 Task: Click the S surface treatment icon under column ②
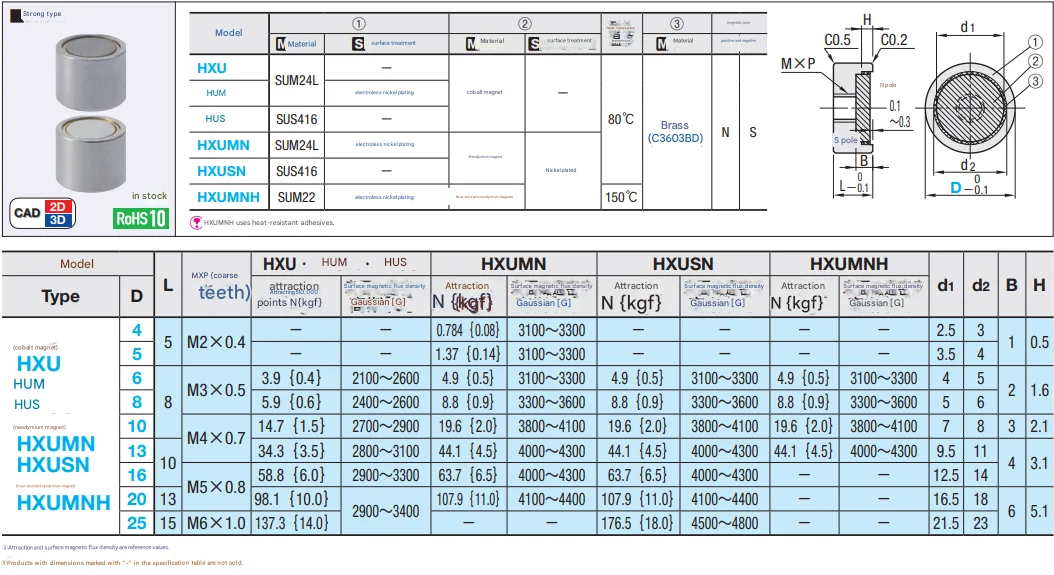pos(534,43)
